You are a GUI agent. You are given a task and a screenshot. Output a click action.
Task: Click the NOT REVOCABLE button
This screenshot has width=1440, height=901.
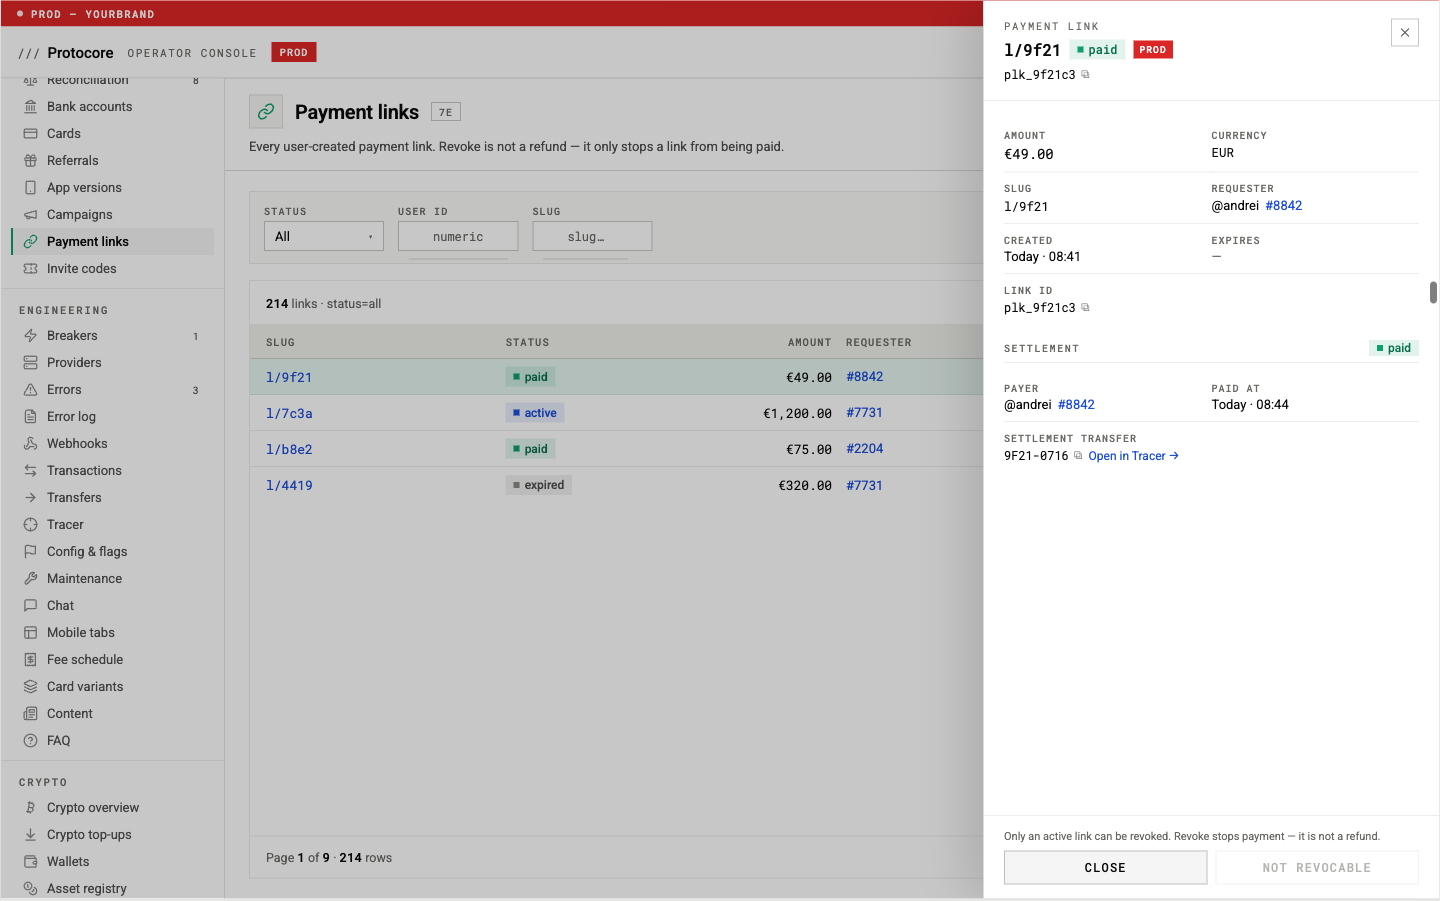click(1316, 868)
